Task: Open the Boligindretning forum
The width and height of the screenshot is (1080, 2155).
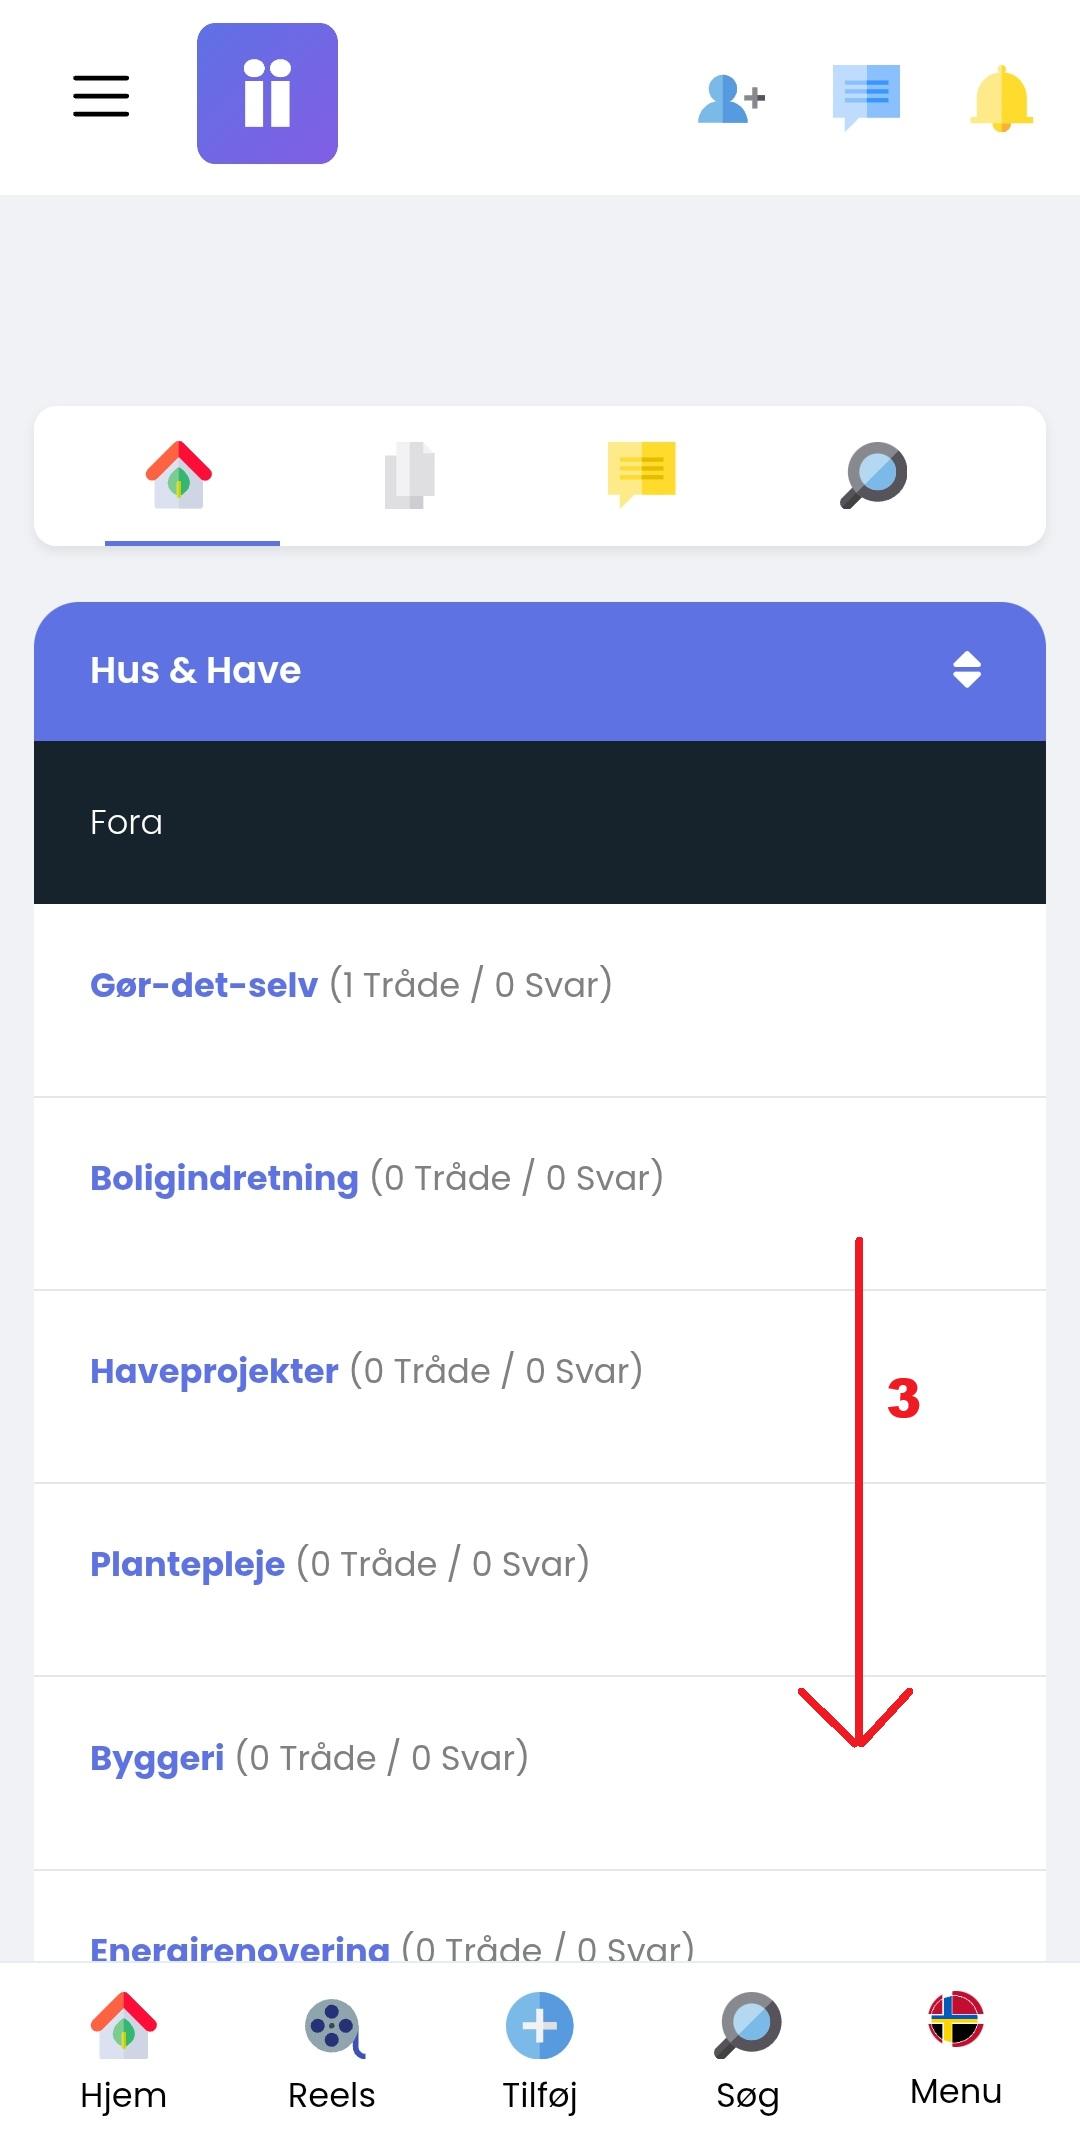Action: click(x=224, y=1178)
